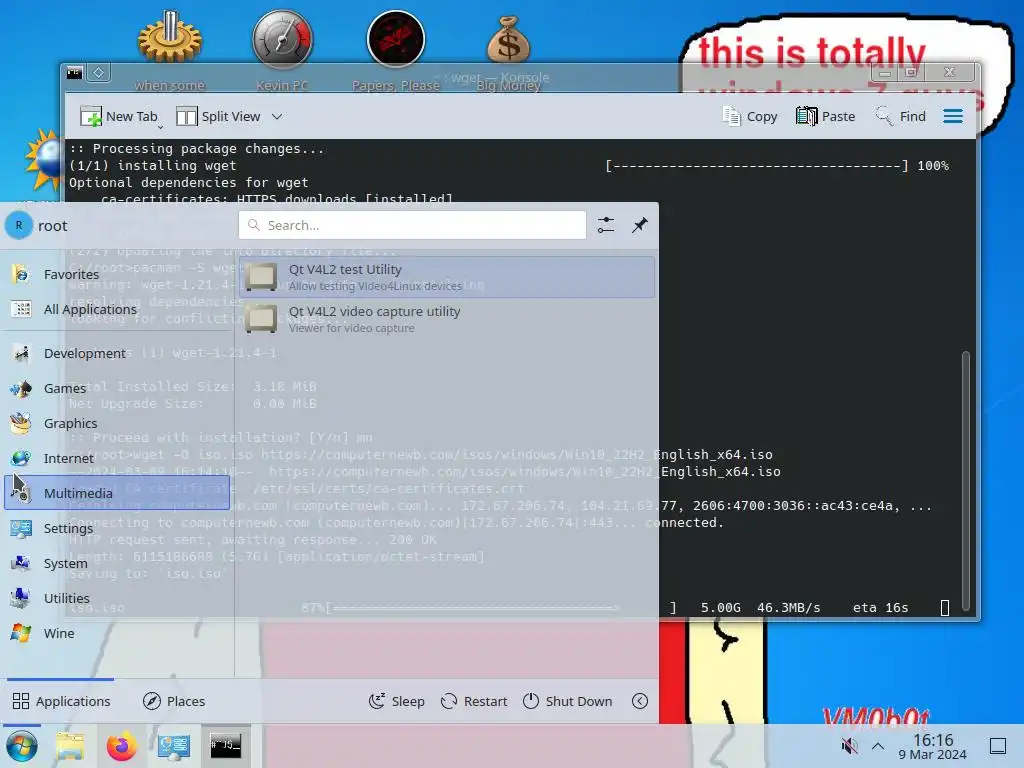This screenshot has height=768, width=1024.
Task: Click Paste in Konsole toolbar
Action: click(x=825, y=116)
